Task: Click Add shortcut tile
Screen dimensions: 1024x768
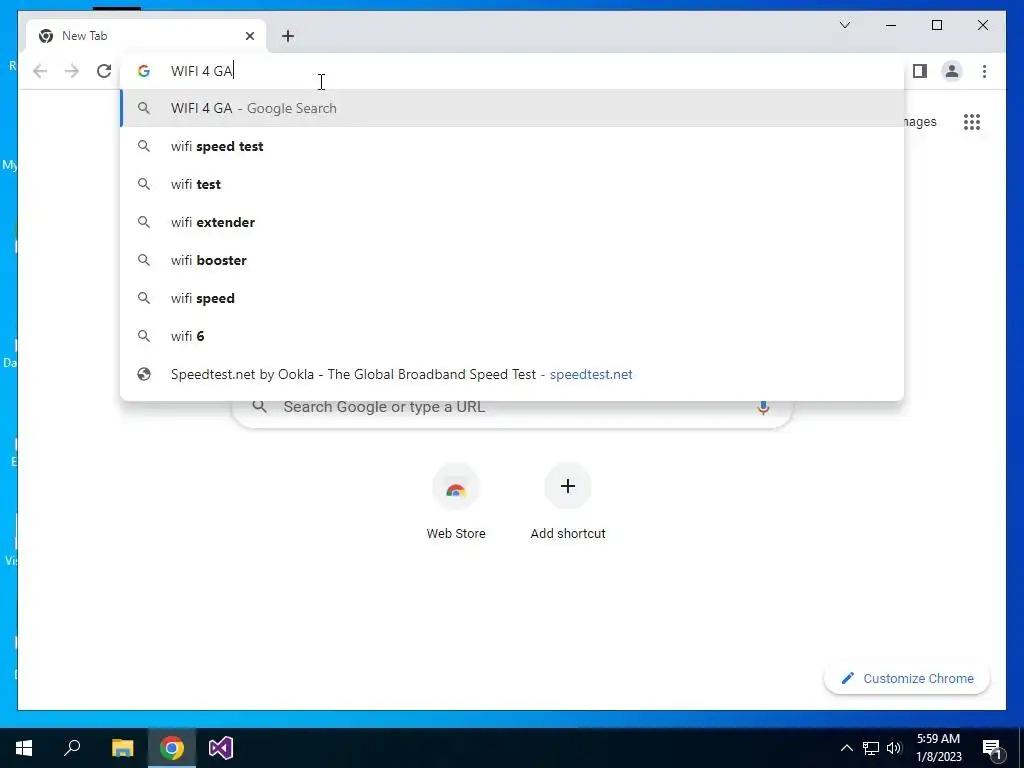Action: point(568,503)
